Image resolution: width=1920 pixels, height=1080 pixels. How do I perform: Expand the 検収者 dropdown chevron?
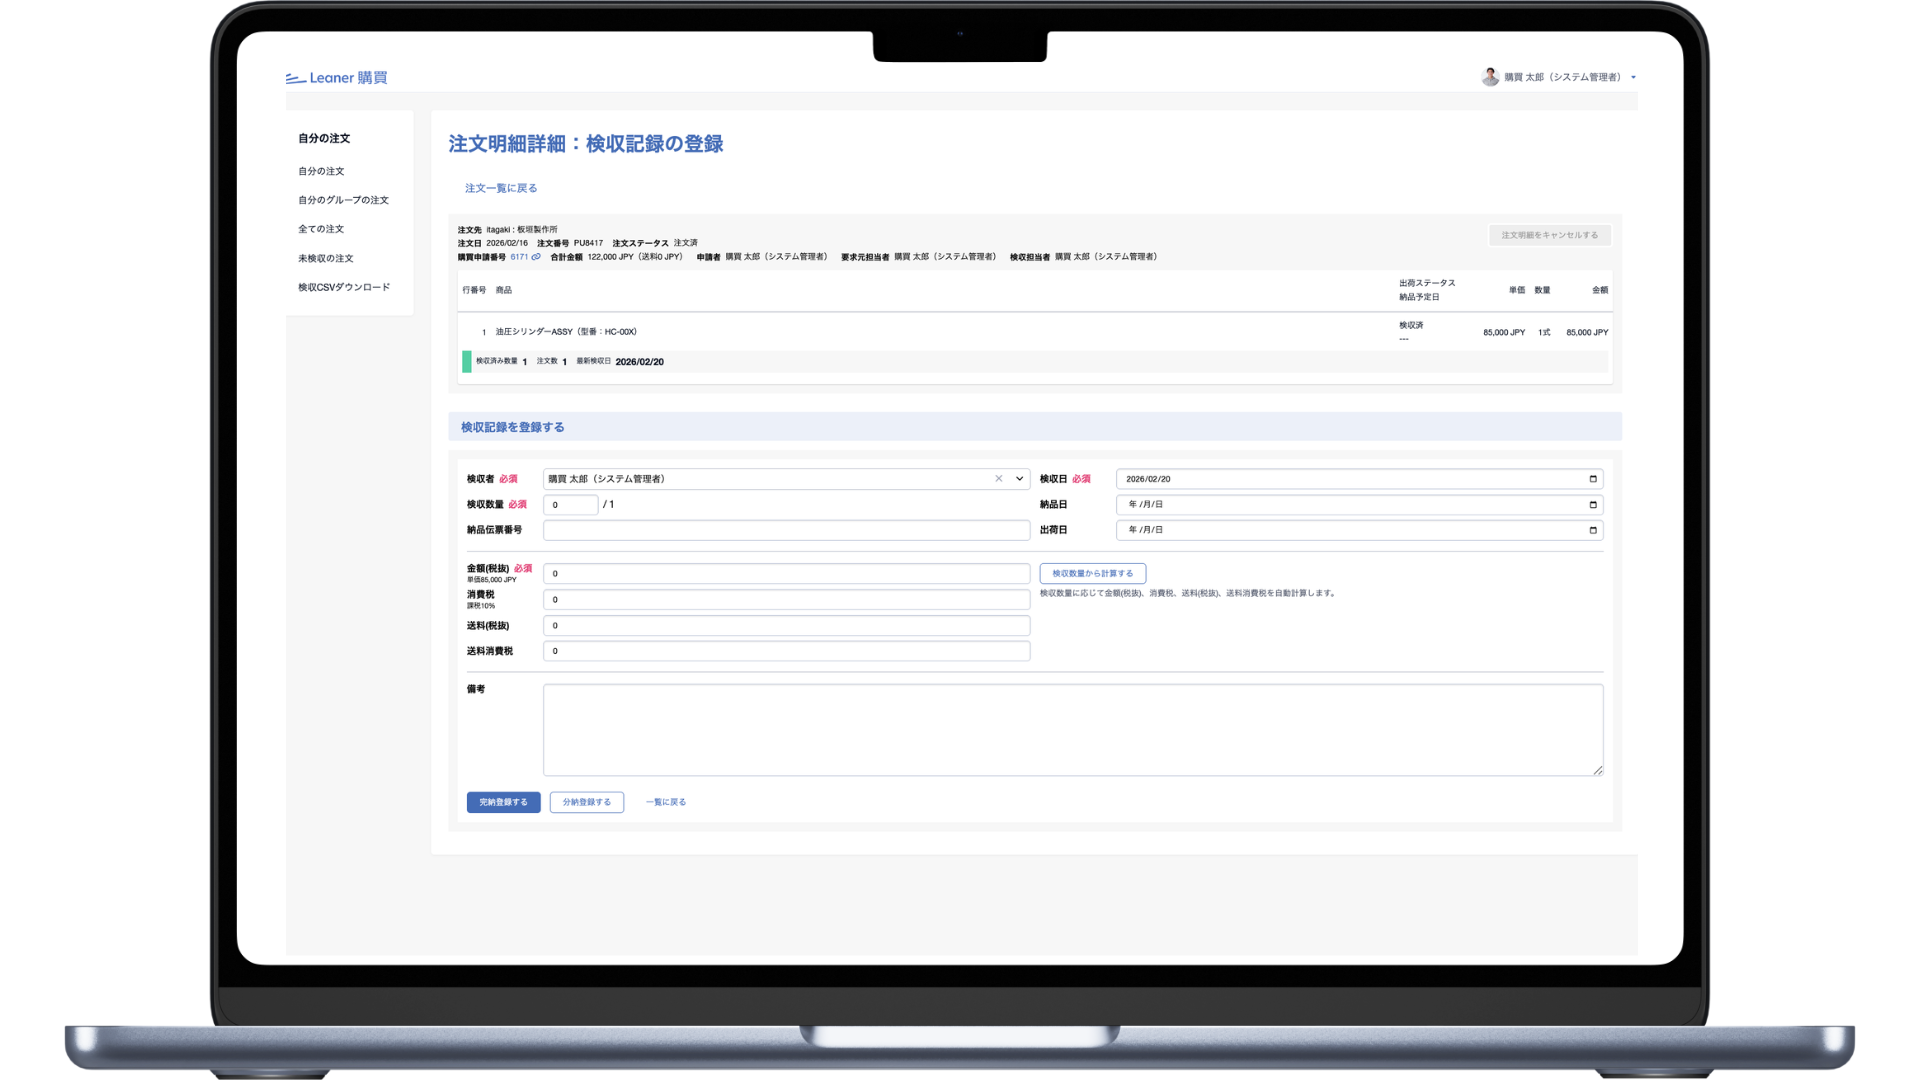click(x=1019, y=479)
